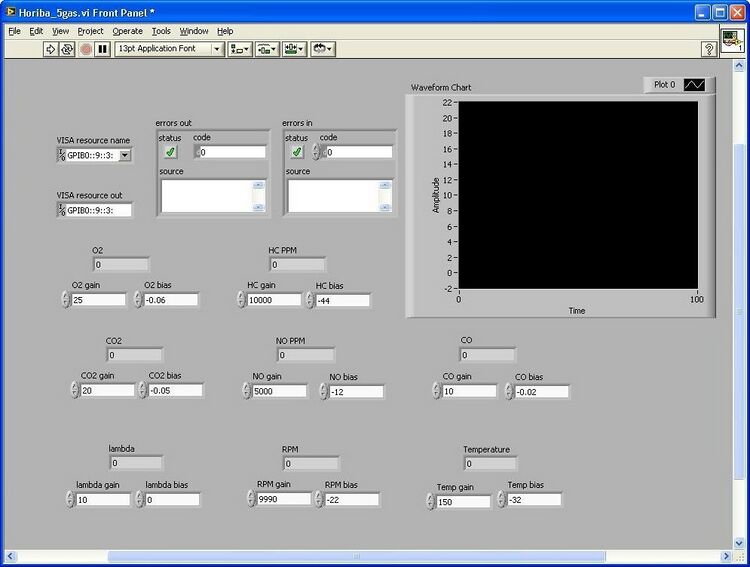This screenshot has height=567, width=750.
Task: Click the vertical scrollbar down arrow
Action: (739, 543)
